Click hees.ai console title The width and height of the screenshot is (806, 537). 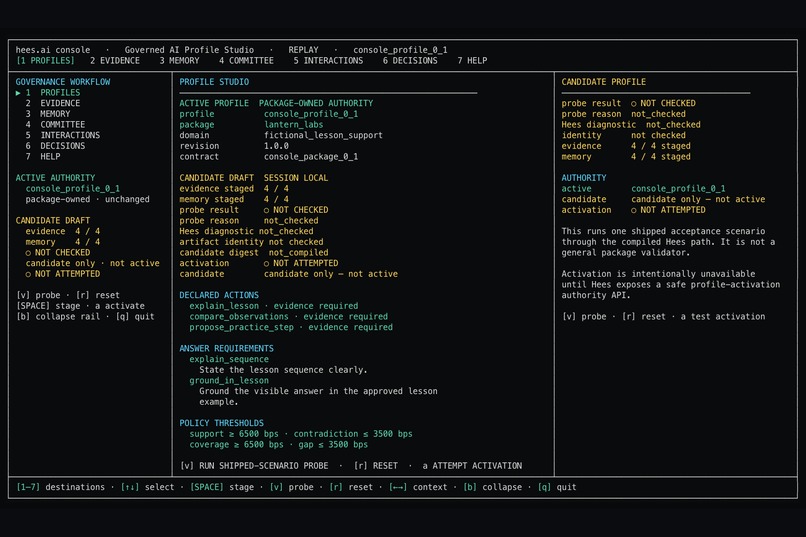pyautogui.click(x=53, y=50)
